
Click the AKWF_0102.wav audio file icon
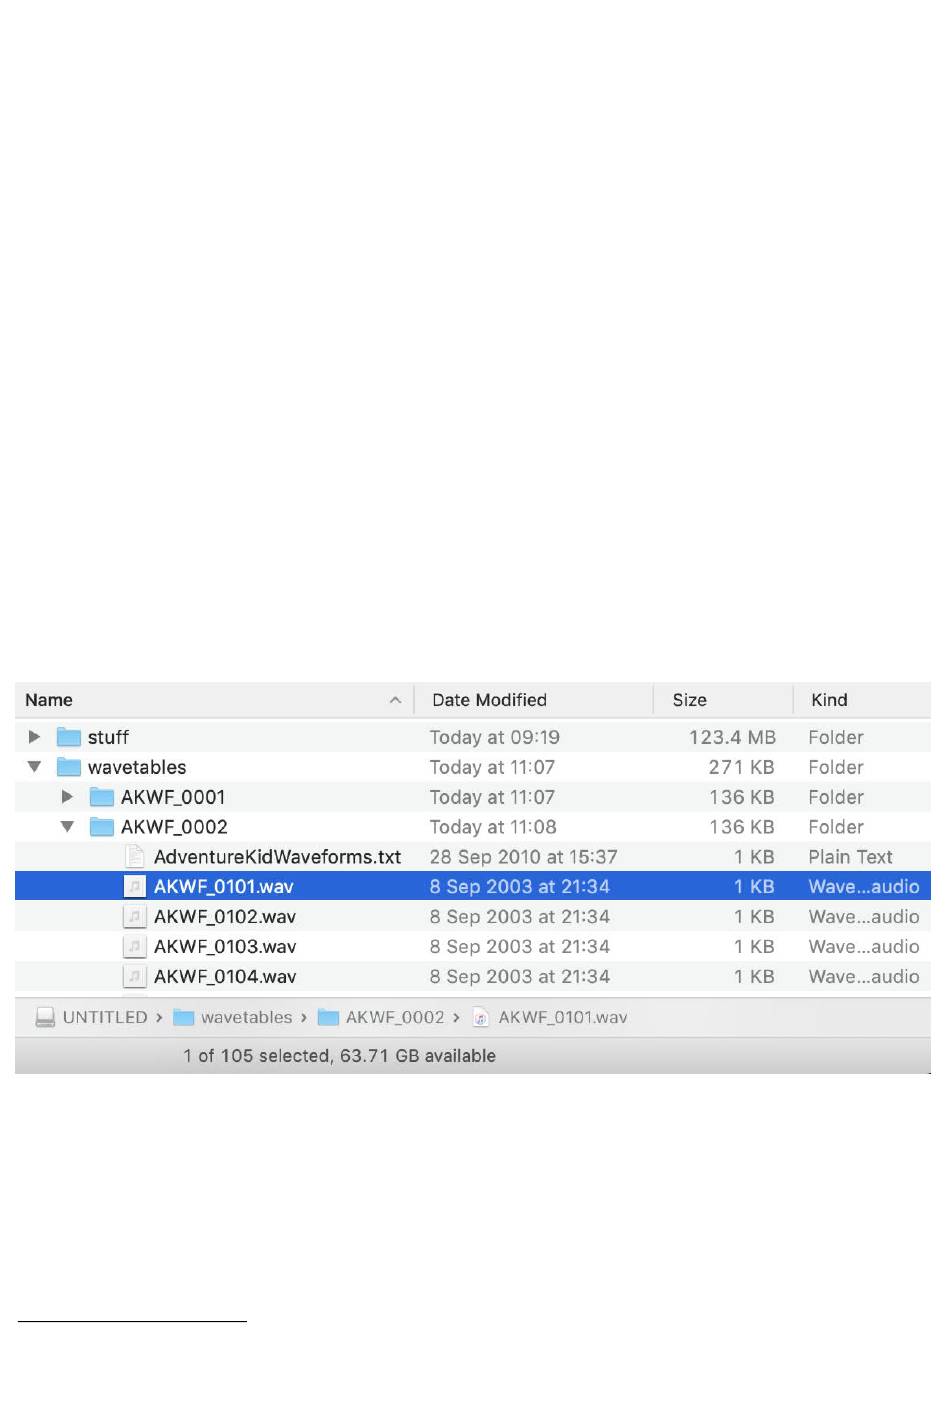[135, 916]
